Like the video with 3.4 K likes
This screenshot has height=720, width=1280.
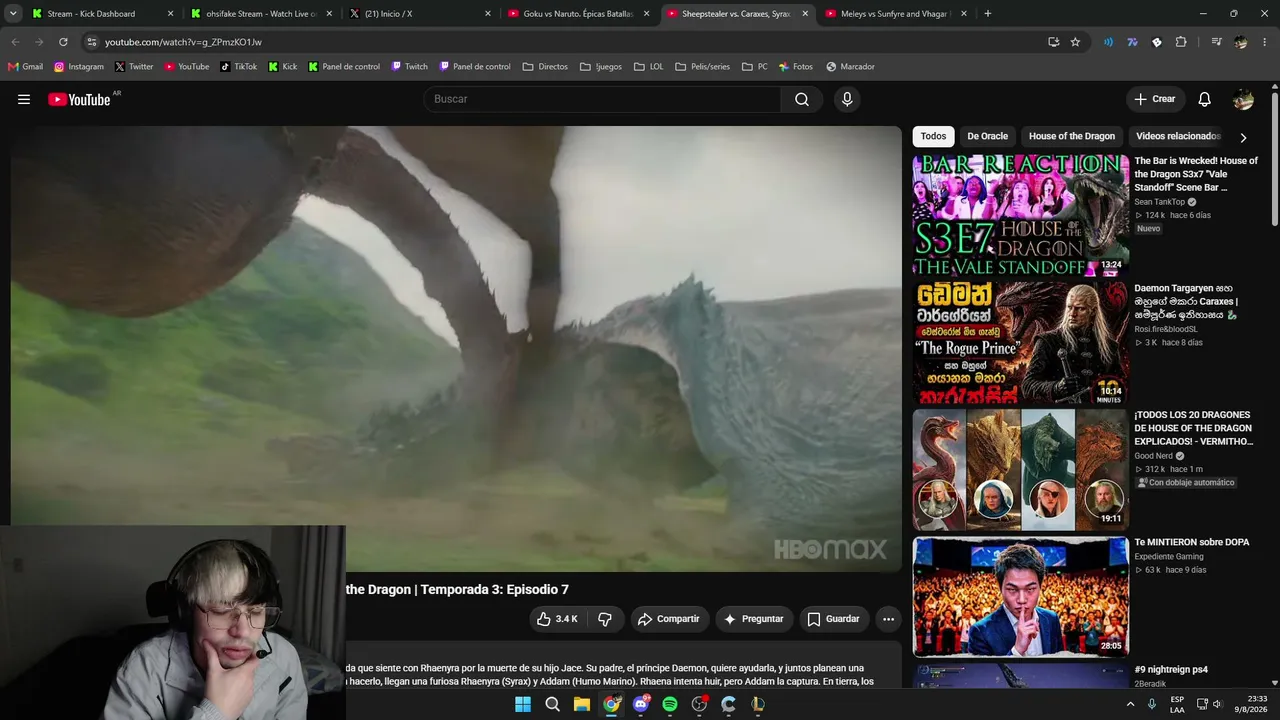point(558,619)
